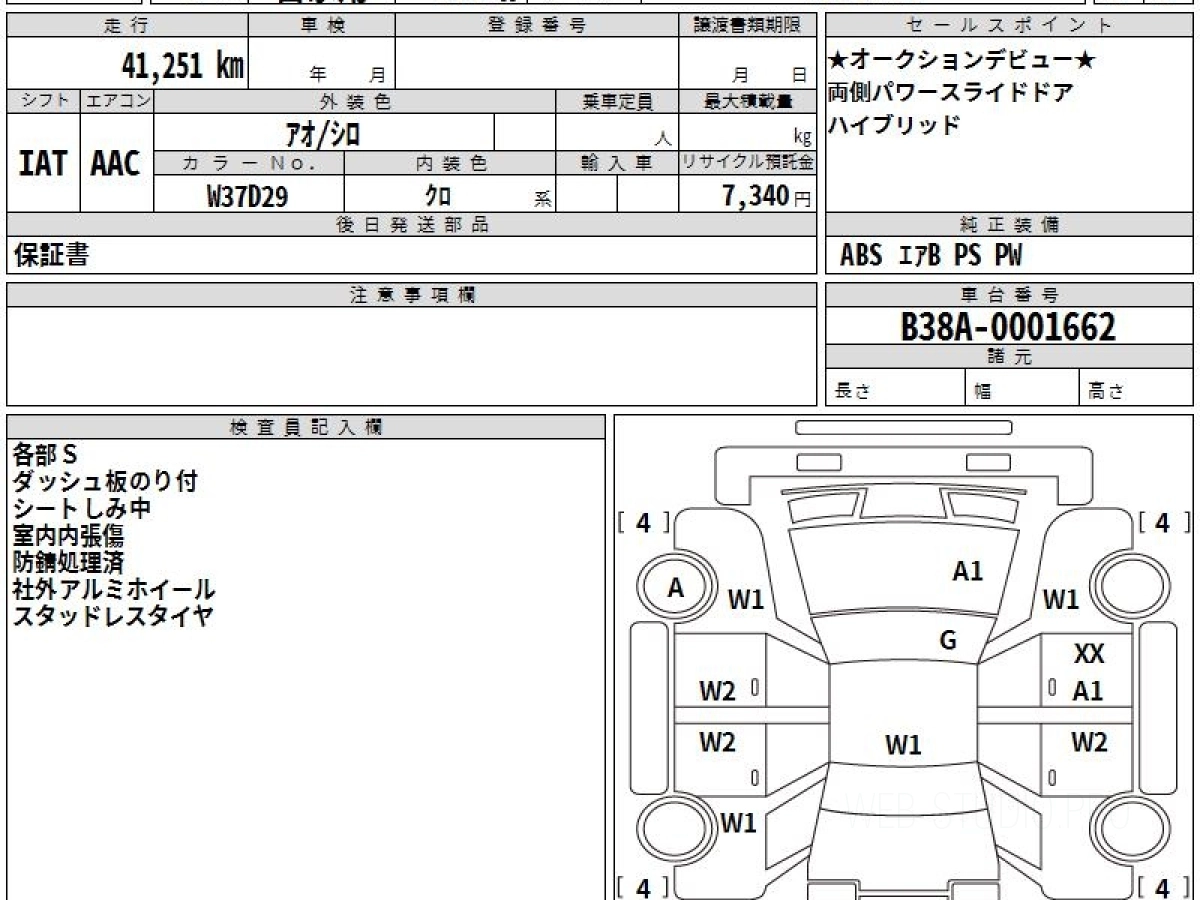Select the 内装色 header
The height and width of the screenshot is (900, 1200).
[450, 163]
